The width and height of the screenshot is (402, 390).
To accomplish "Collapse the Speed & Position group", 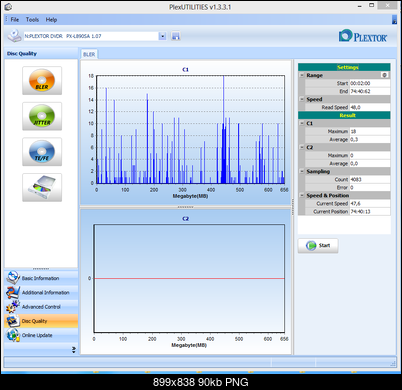I will point(302,195).
